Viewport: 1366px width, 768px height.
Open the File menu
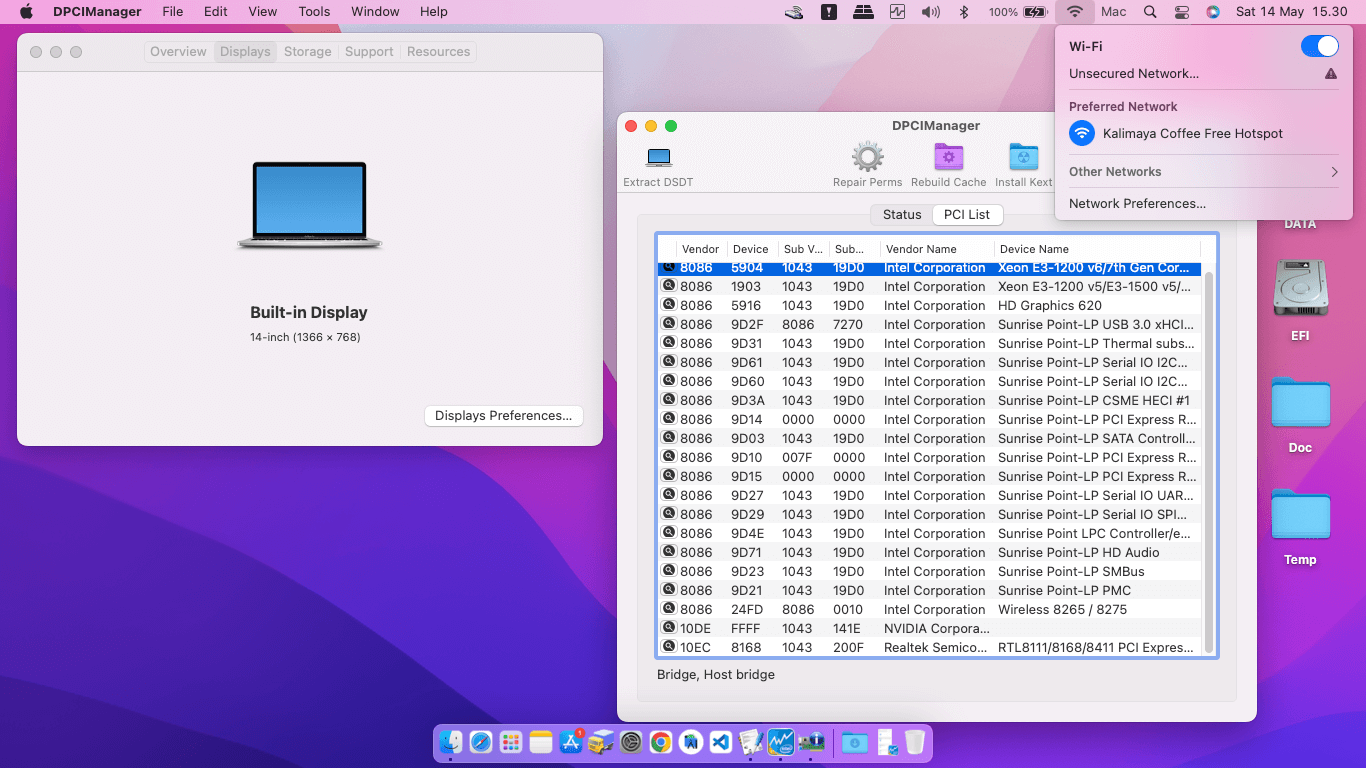173,12
